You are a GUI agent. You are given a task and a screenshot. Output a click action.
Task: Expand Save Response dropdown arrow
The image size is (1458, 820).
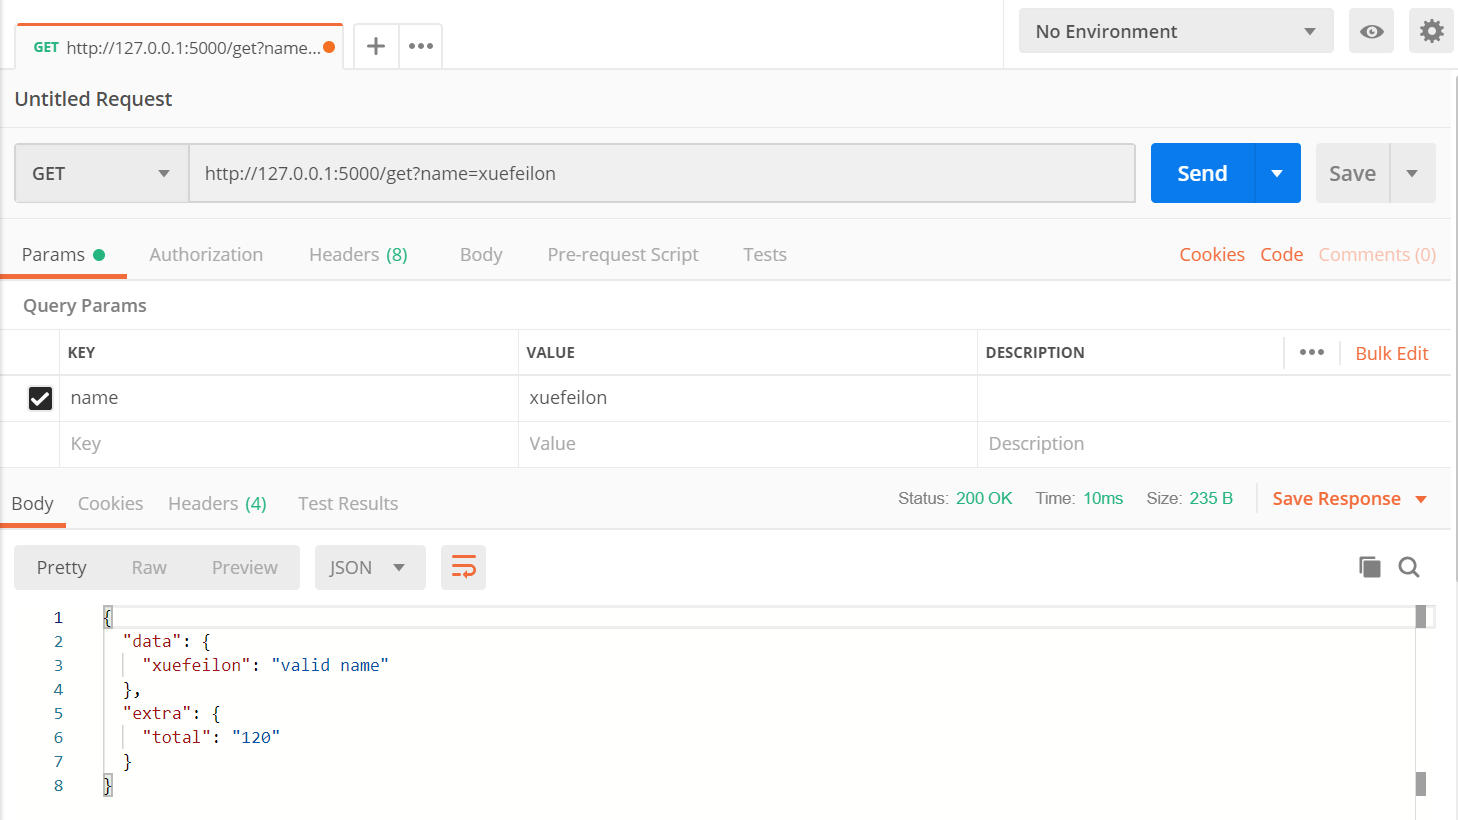pyautogui.click(x=1421, y=499)
